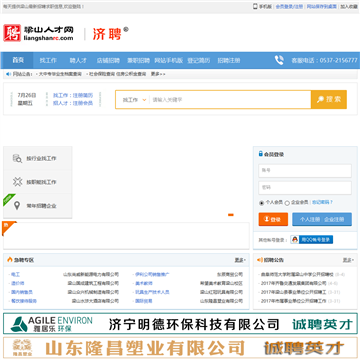The height and width of the screenshot is (360, 360).
Task: Open the 美术教师 job listing
Action: pos(144,283)
